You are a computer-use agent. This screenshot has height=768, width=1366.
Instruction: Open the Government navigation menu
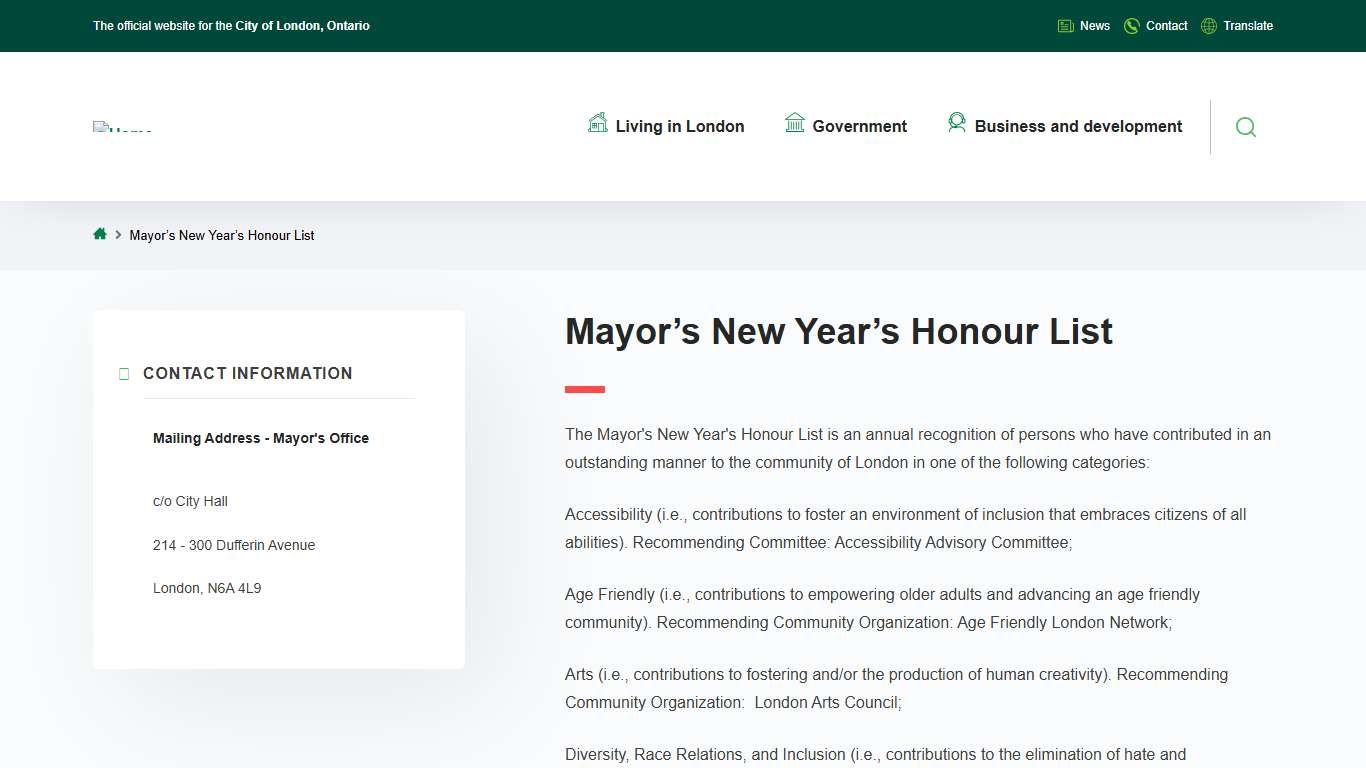pyautogui.click(x=859, y=126)
